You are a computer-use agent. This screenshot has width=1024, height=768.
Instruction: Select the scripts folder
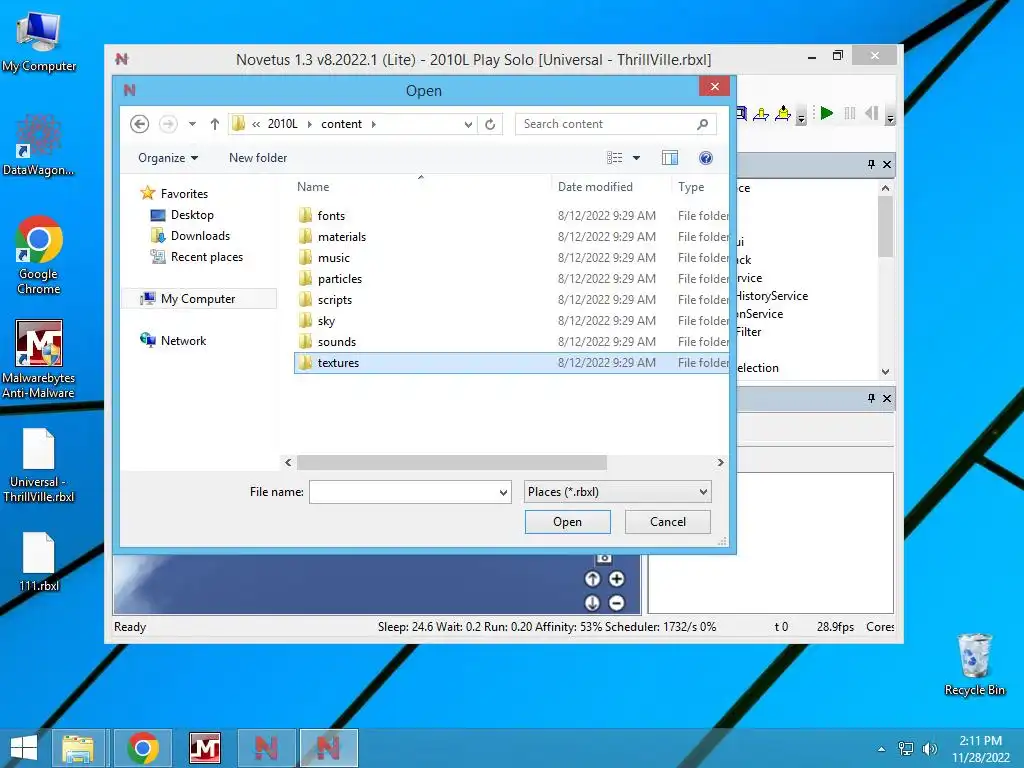pos(511,300)
